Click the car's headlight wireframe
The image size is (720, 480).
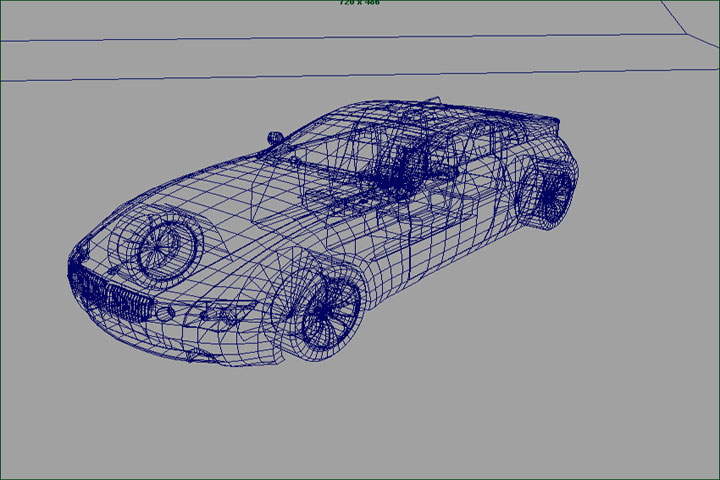coord(221,312)
